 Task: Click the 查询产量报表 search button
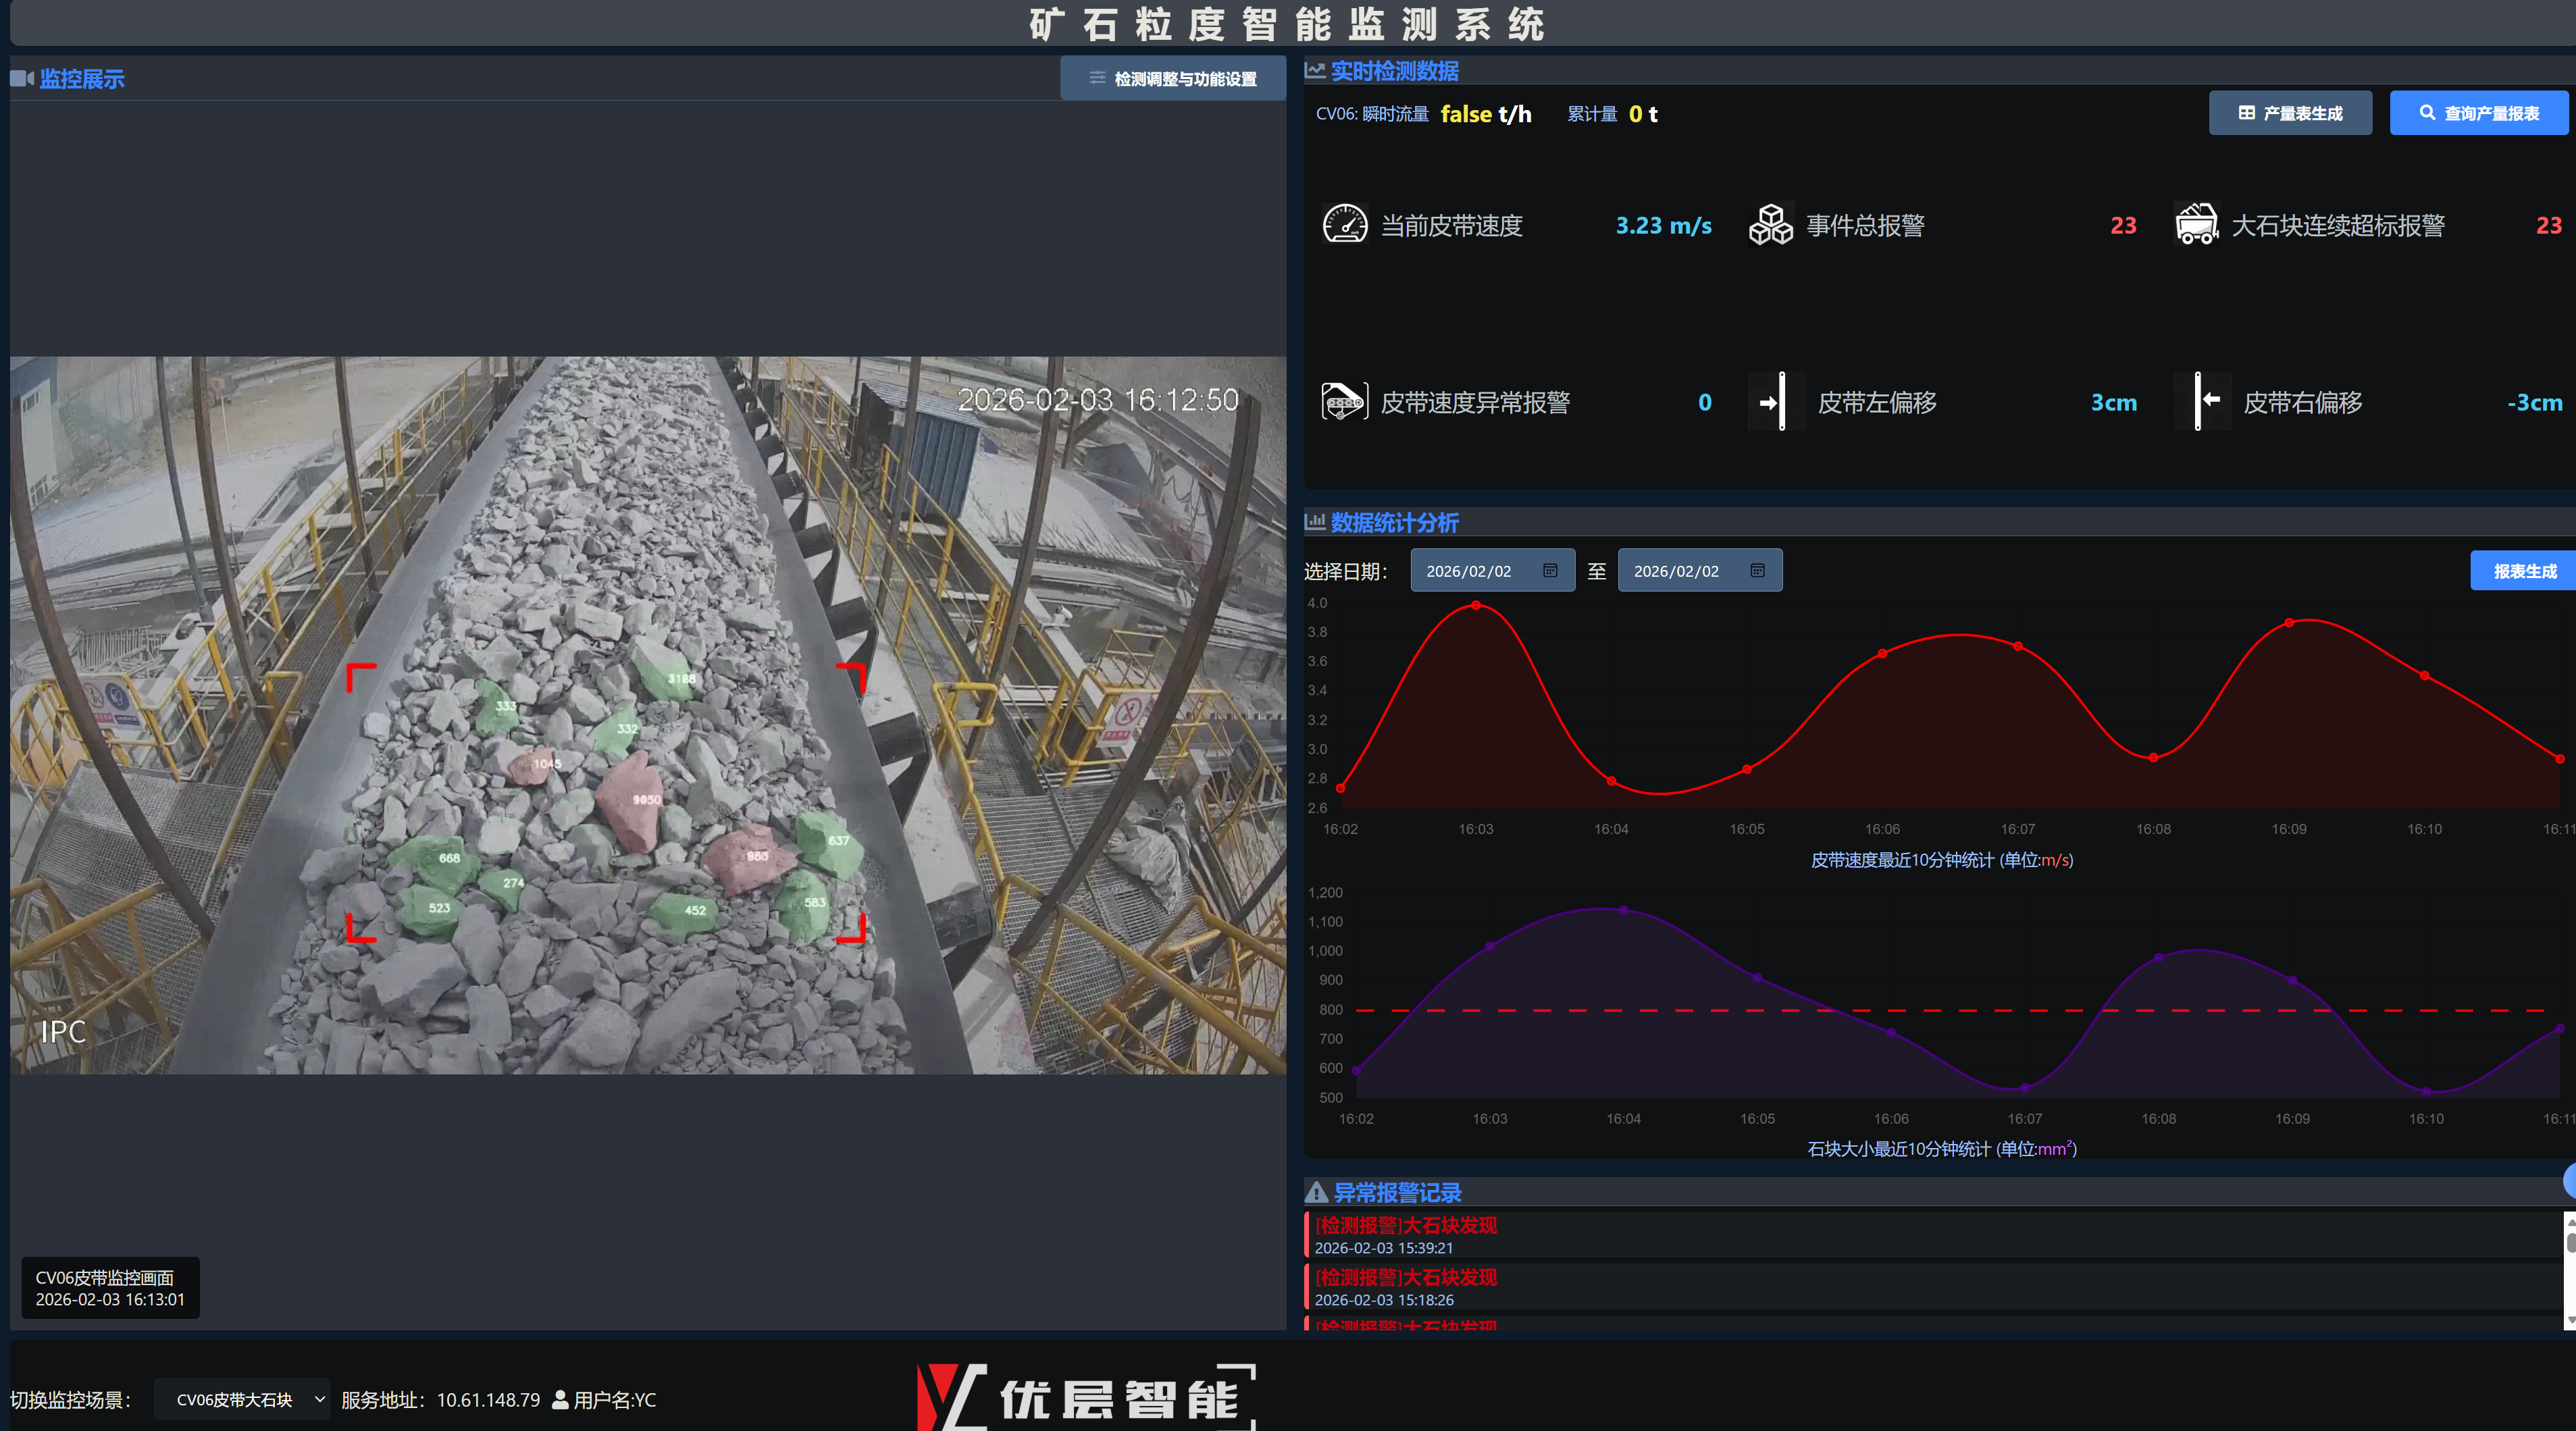pyautogui.click(x=2478, y=113)
